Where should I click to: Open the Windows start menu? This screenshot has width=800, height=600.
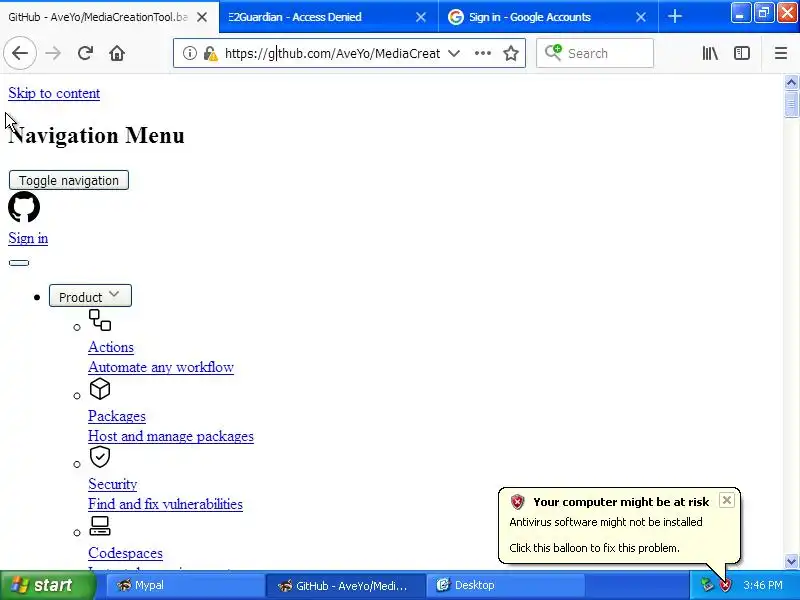(x=47, y=585)
